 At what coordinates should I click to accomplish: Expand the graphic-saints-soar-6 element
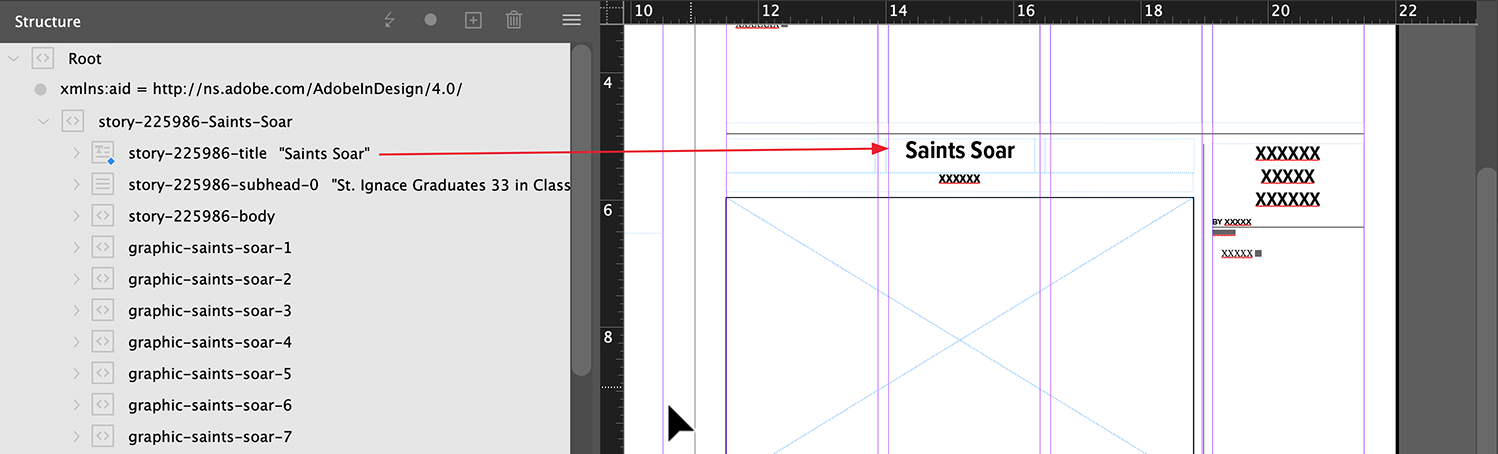point(76,405)
